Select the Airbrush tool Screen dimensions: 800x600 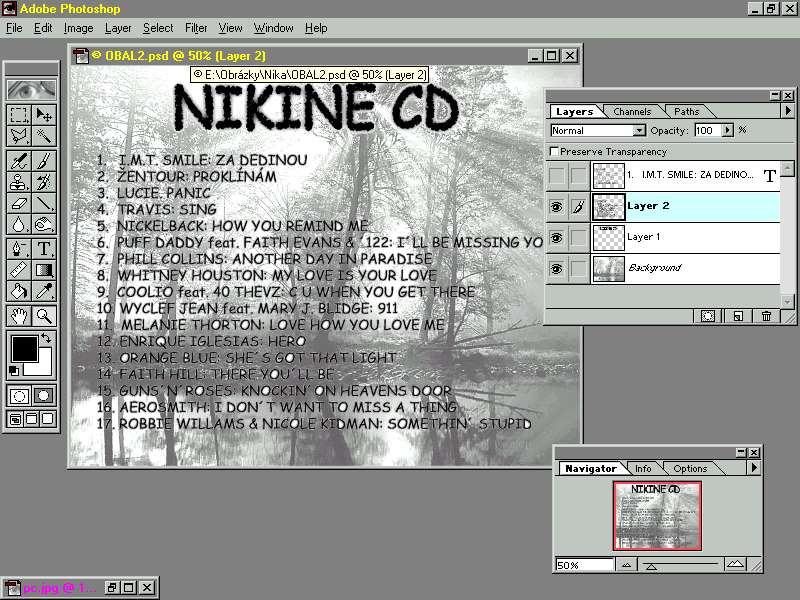click(19, 161)
